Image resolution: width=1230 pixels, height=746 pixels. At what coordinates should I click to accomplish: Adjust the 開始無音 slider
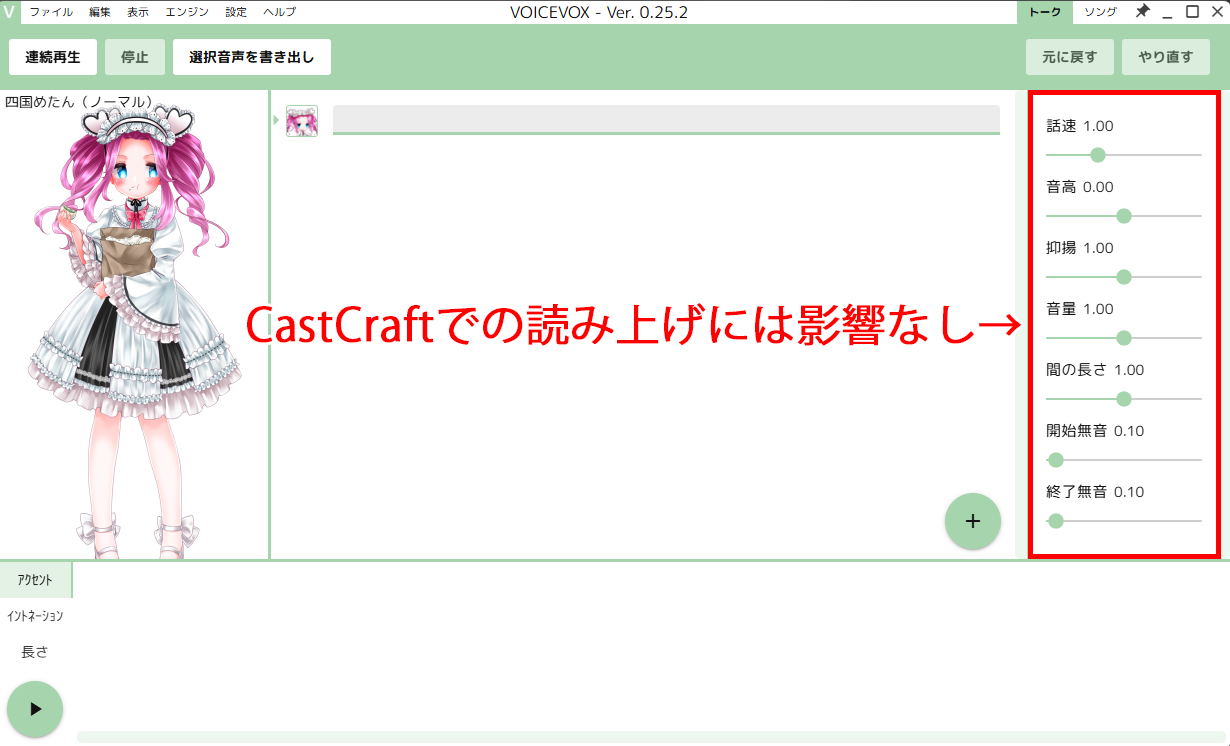[x=1123, y=460]
